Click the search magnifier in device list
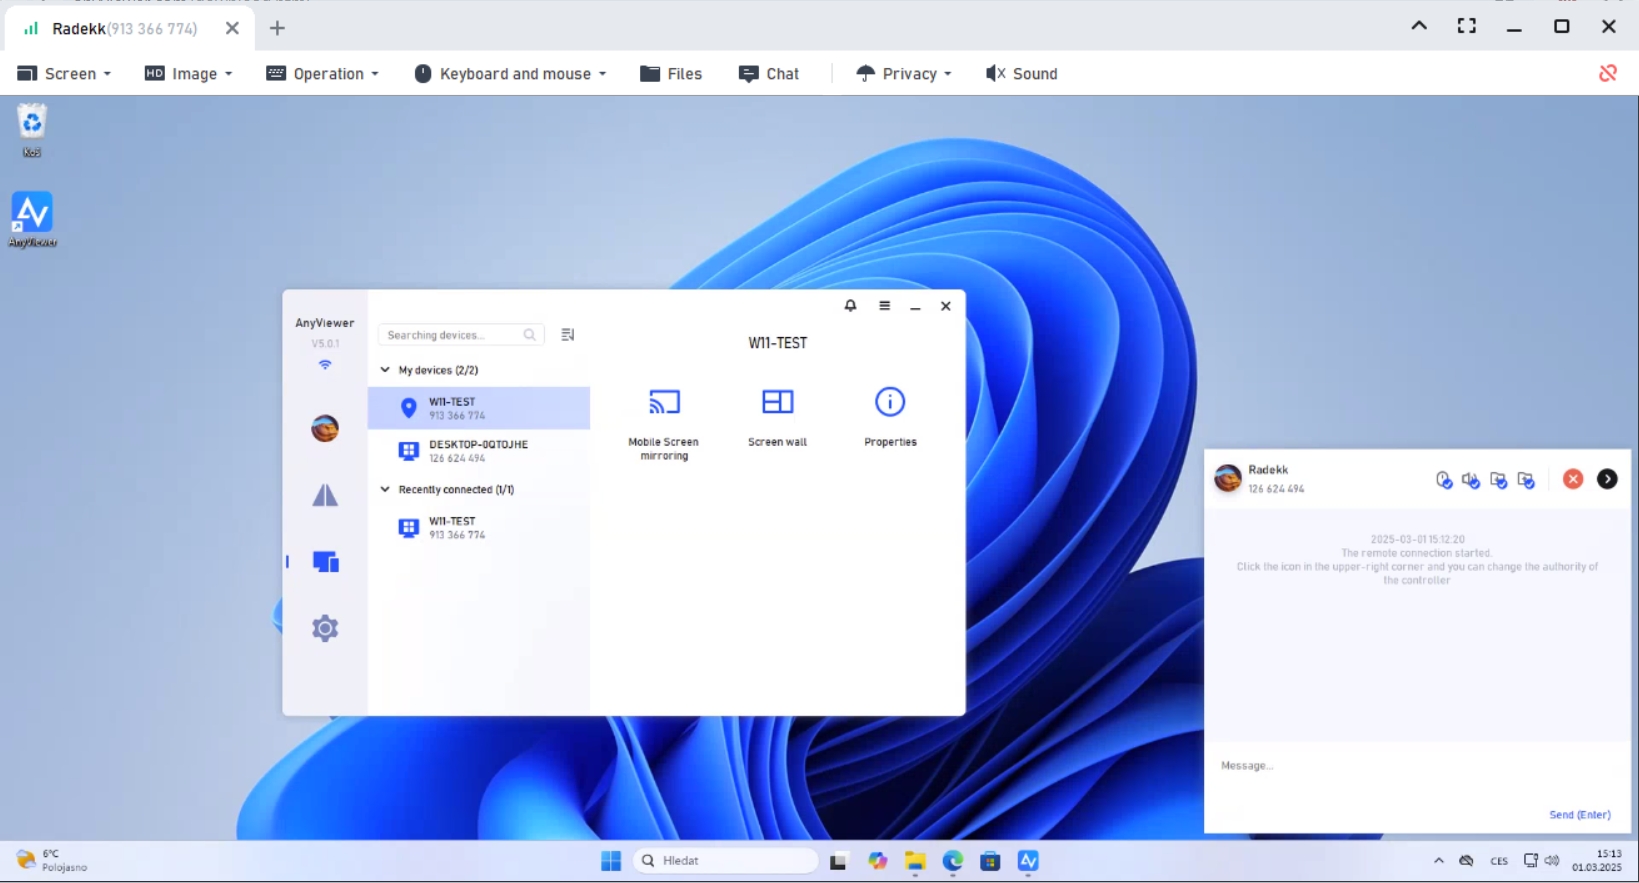 [x=530, y=335]
